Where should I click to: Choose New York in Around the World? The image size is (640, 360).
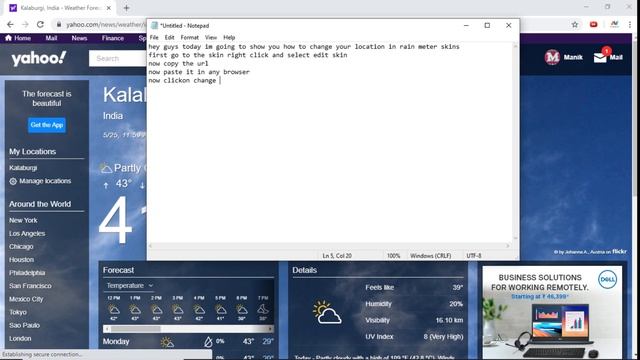[x=23, y=220]
